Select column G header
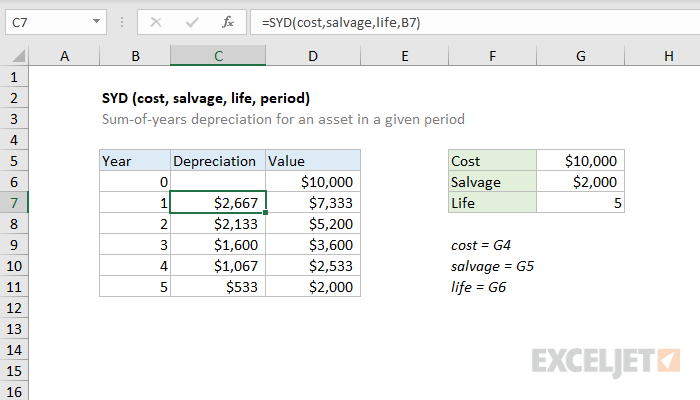The width and height of the screenshot is (700, 400). (580, 56)
